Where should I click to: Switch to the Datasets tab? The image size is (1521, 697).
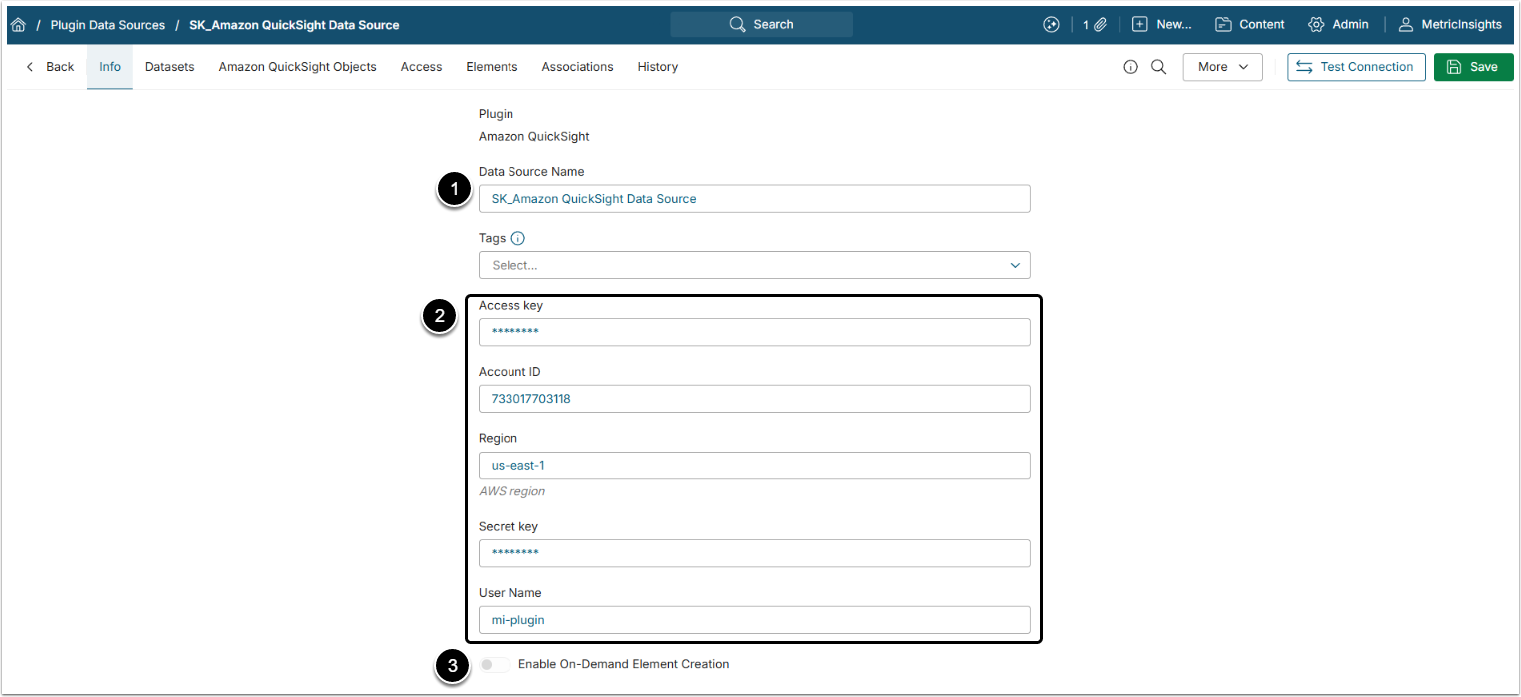pos(169,67)
